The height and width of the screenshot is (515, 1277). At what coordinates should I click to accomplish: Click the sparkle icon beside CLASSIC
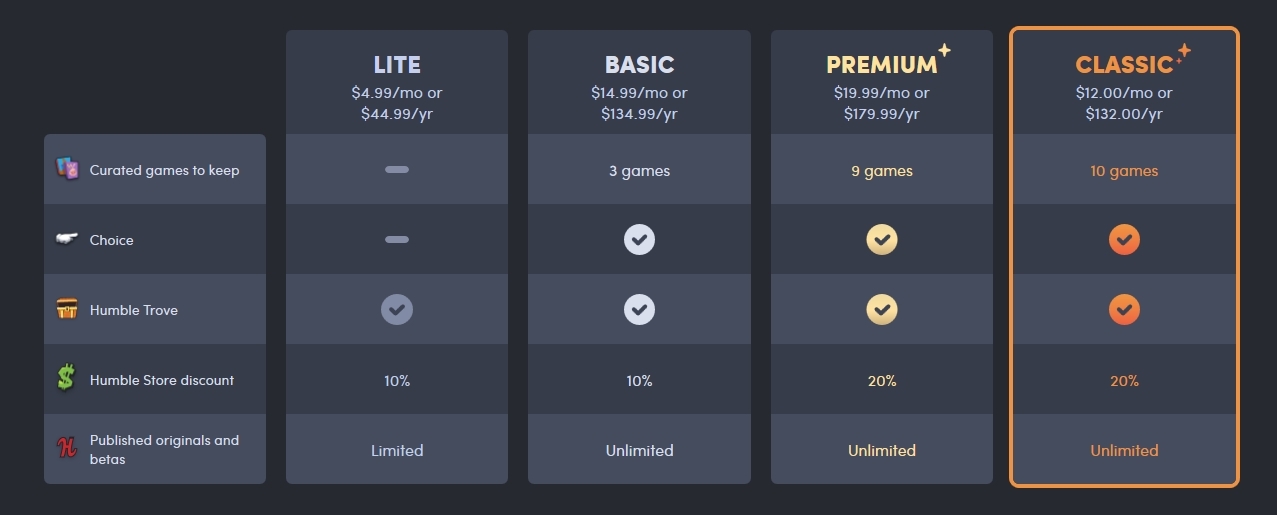tap(1183, 52)
